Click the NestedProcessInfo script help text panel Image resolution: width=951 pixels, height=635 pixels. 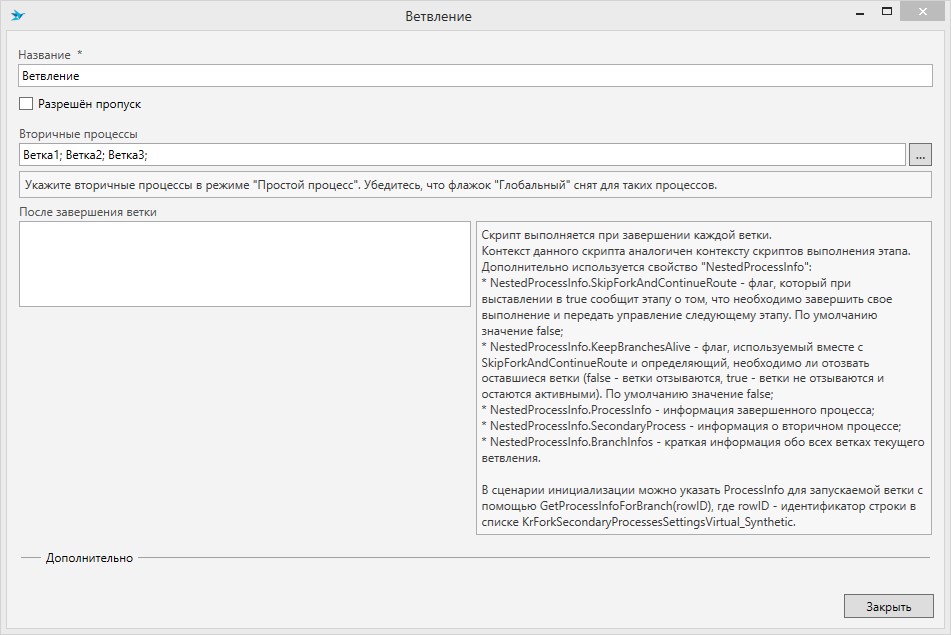[703, 377]
